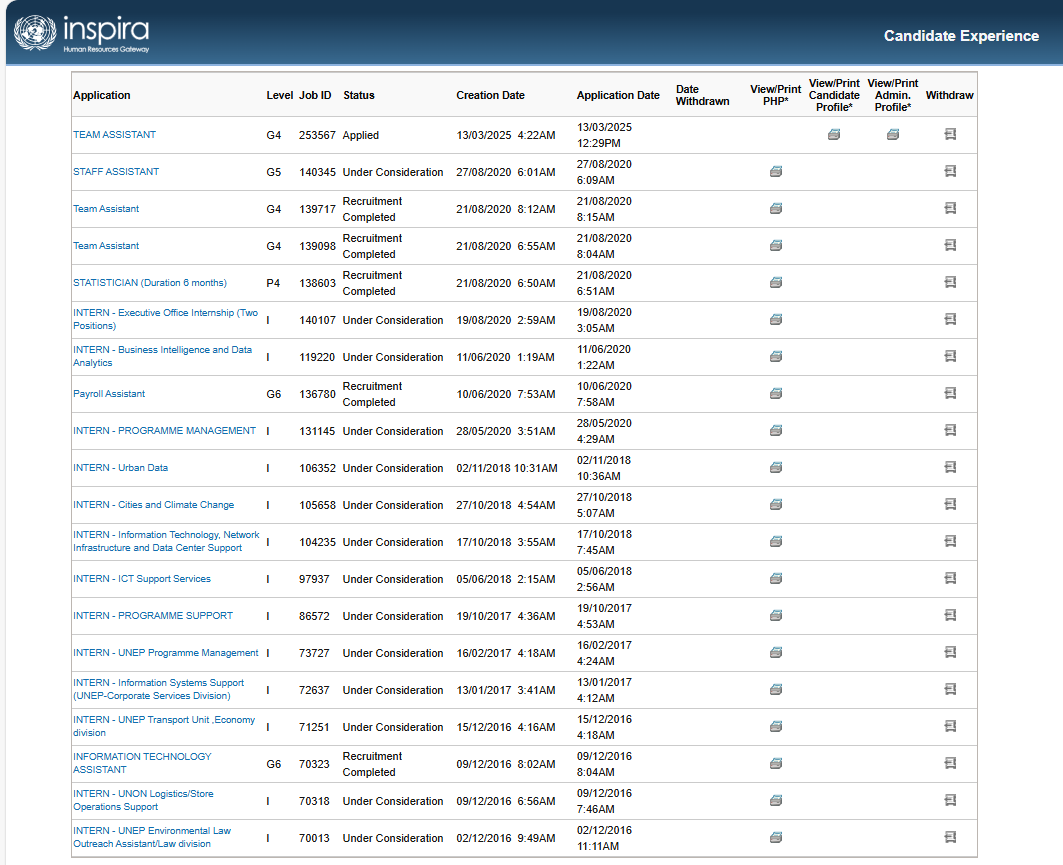Withdraw INTERN - PROGRAMME MANAGEMENT application 131145
The image size is (1063, 865).
950,430
